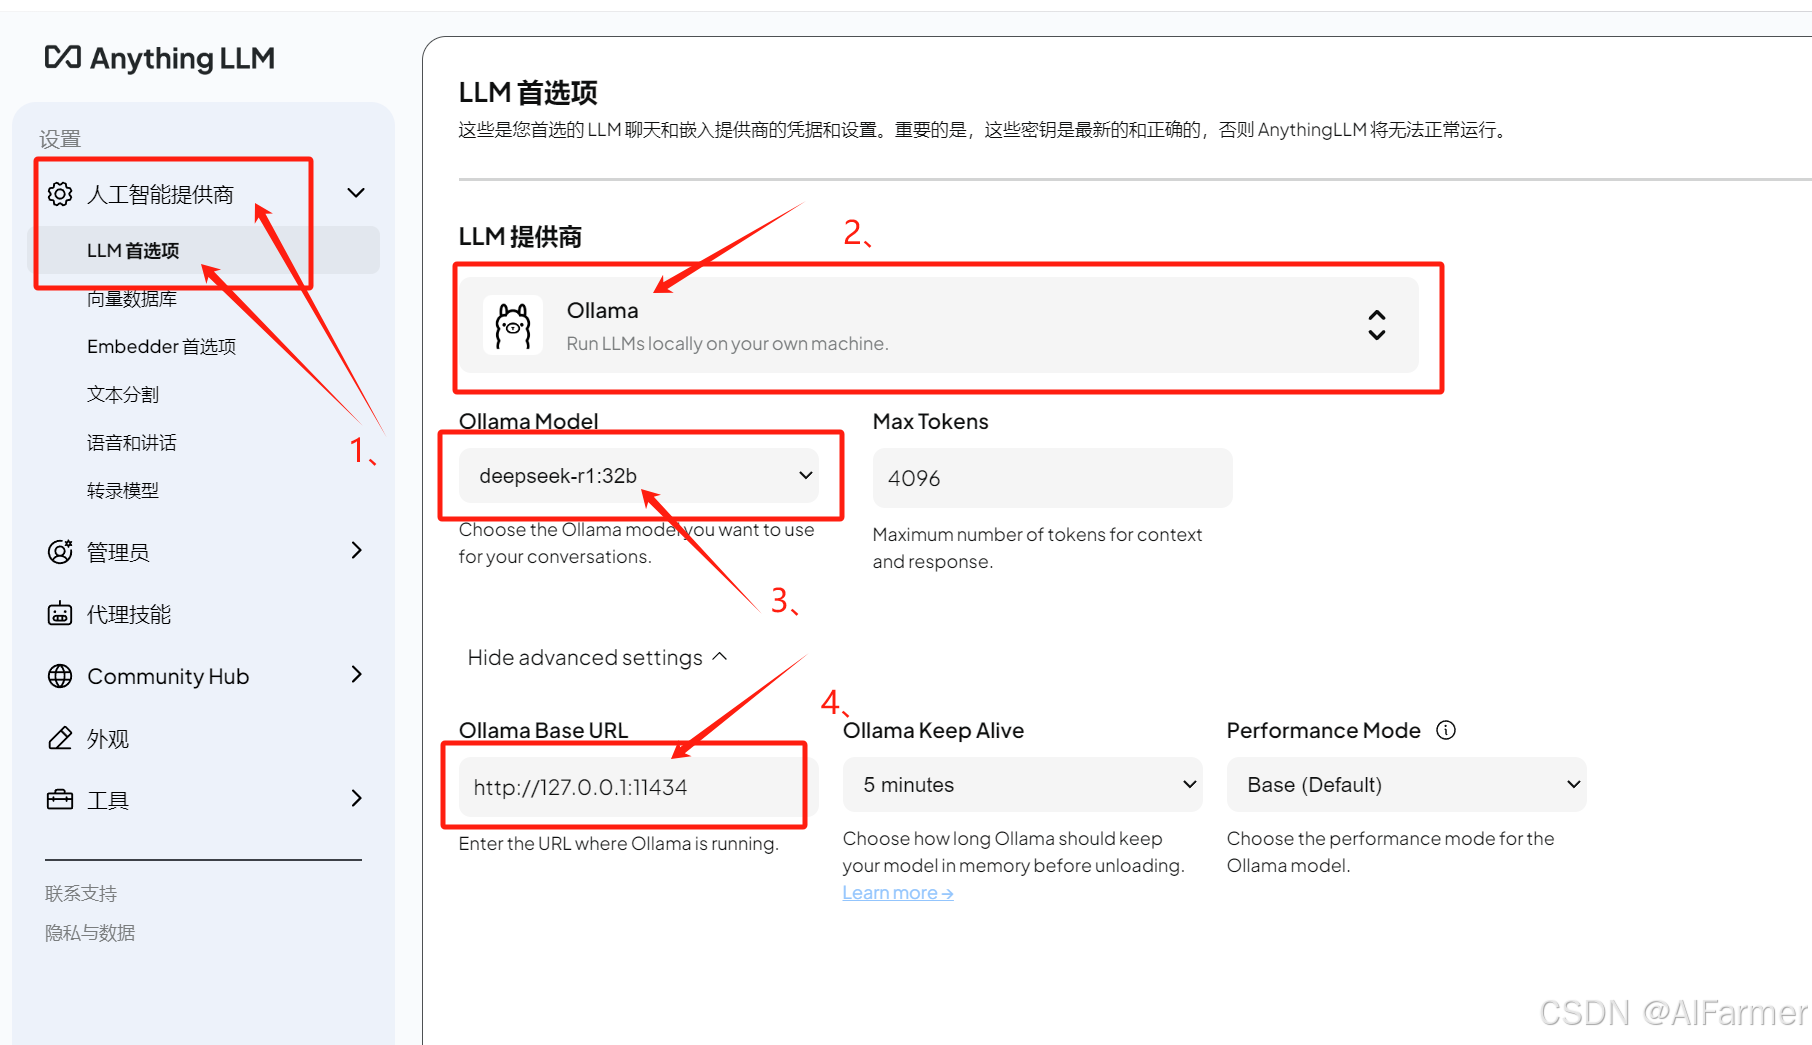Viewport: 1812px width, 1045px height.
Task: Open 工具 section
Action: (x=108, y=800)
